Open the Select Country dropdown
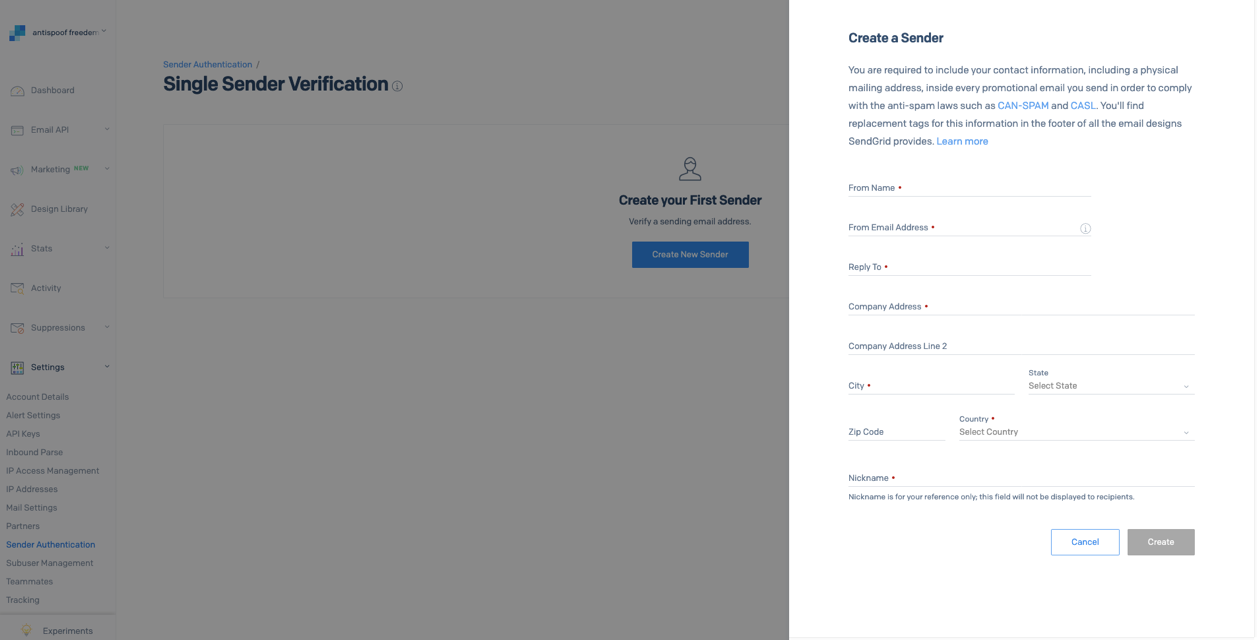Viewport: 1257px width, 640px height. click(x=1075, y=432)
